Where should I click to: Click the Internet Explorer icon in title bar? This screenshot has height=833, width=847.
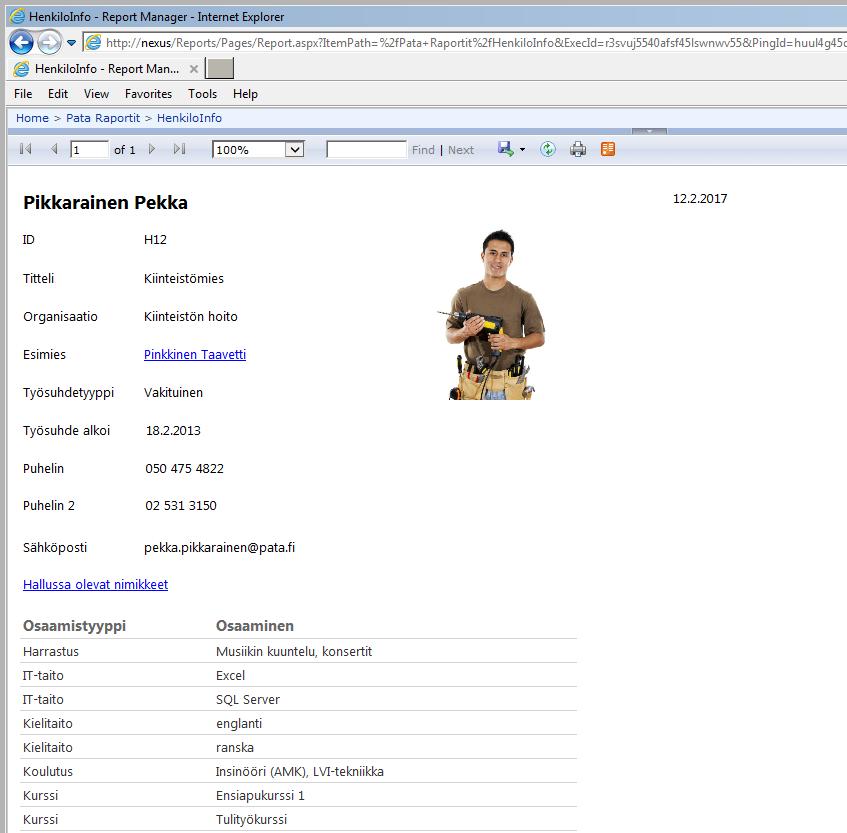point(17,16)
